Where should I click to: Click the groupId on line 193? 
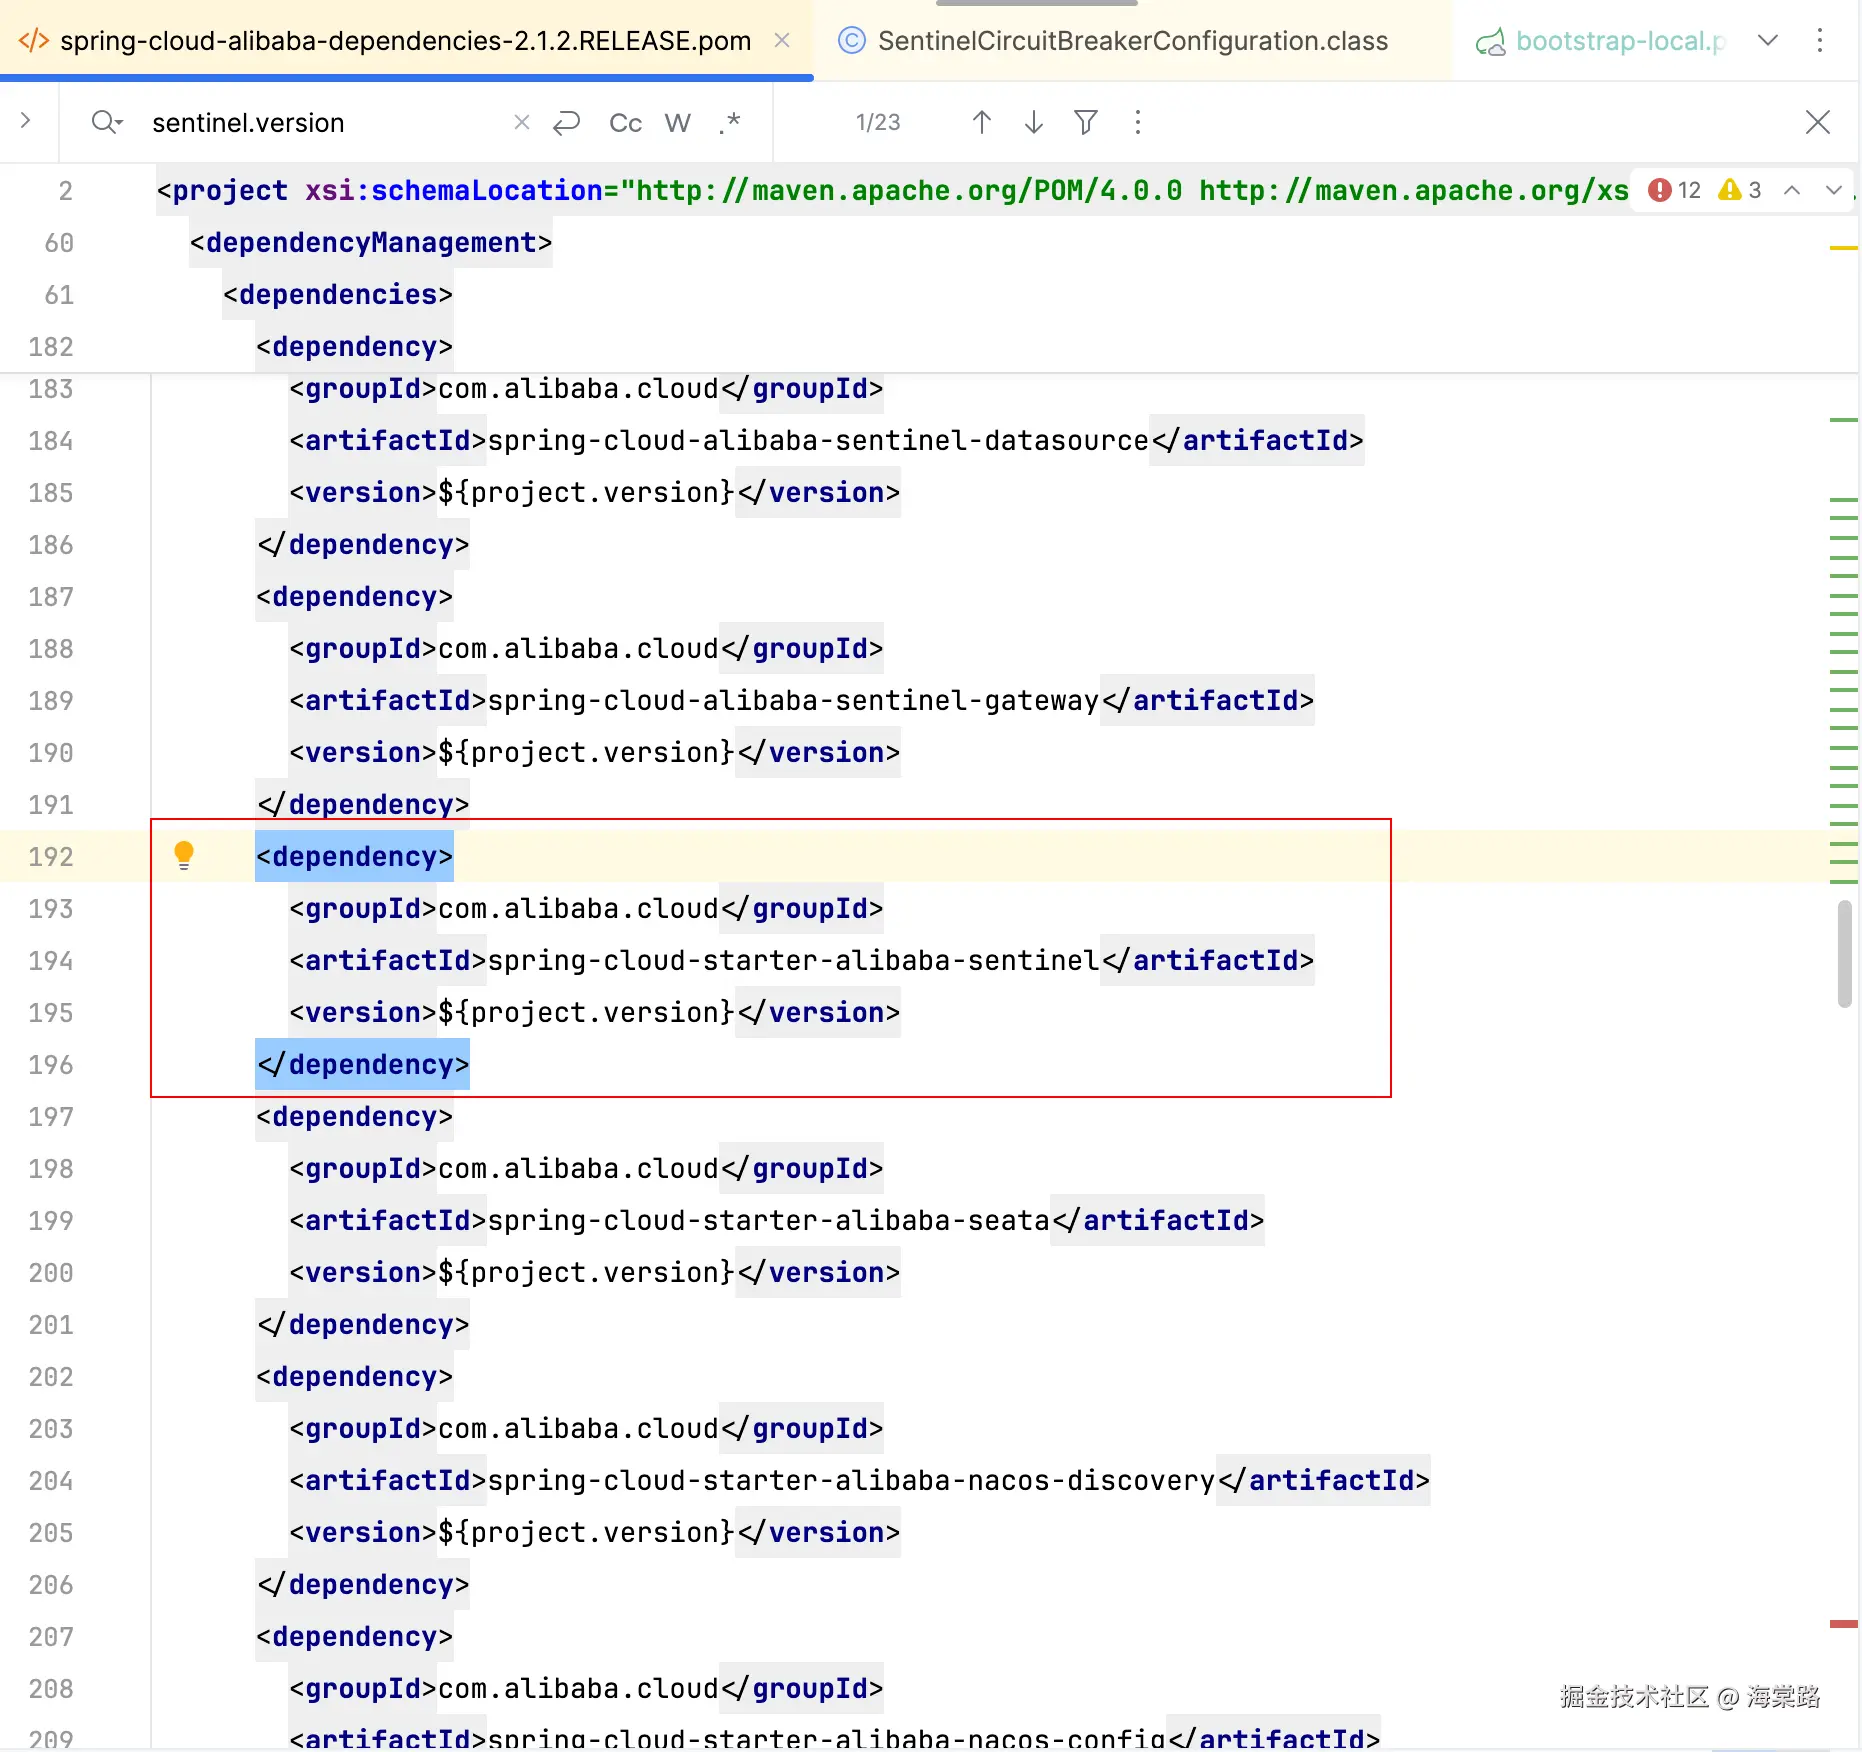tap(587, 909)
